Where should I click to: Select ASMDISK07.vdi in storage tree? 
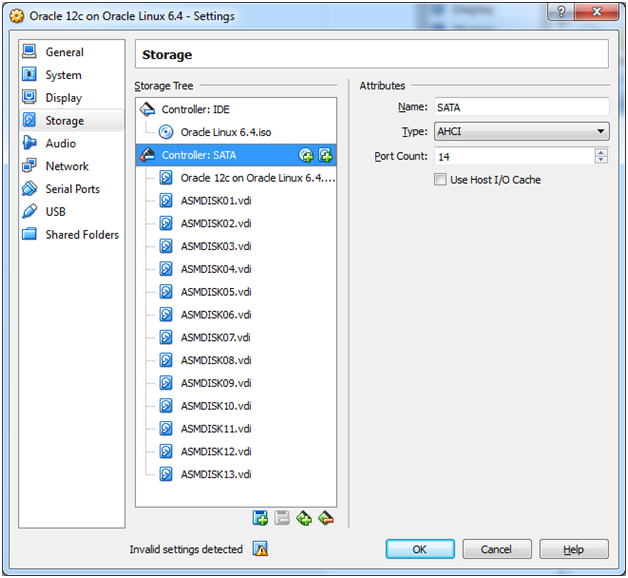215,338
